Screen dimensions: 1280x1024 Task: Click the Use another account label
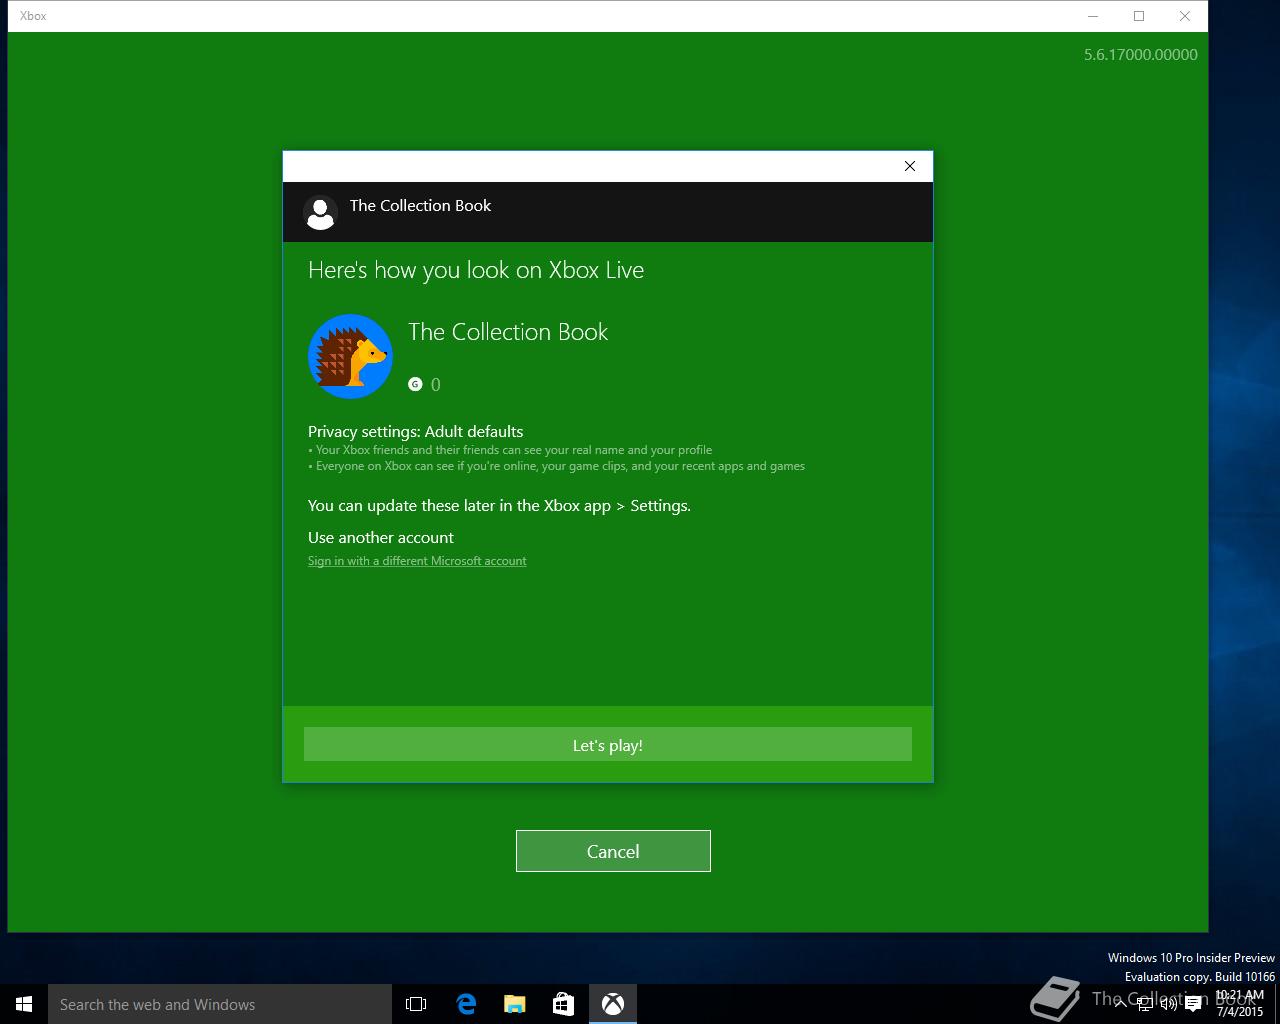(381, 537)
